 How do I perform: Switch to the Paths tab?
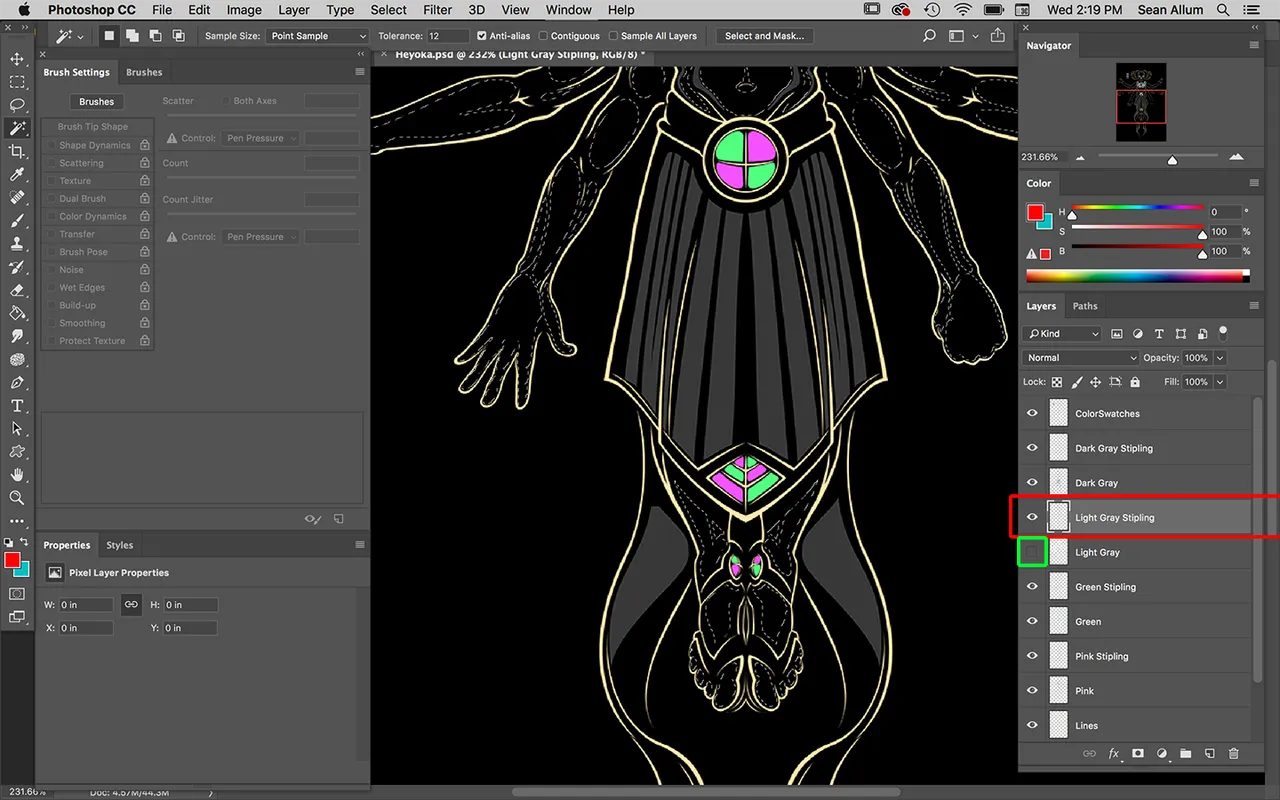[1085, 306]
